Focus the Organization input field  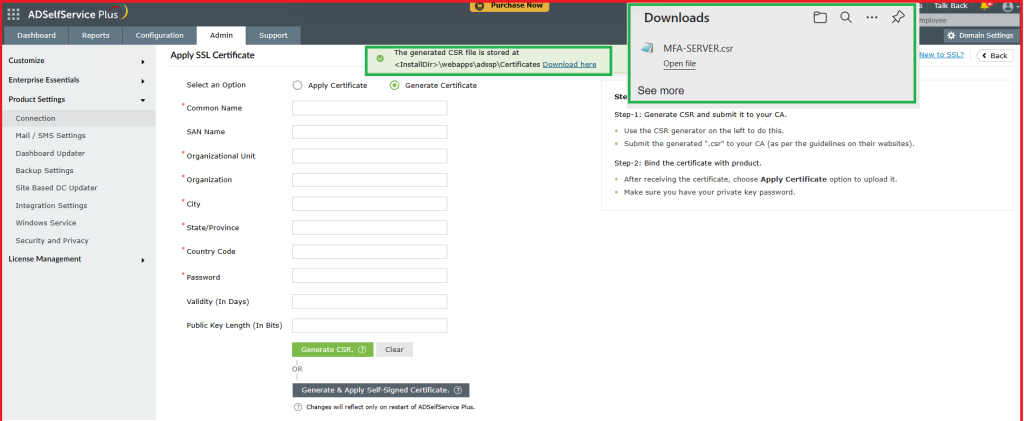[370, 179]
